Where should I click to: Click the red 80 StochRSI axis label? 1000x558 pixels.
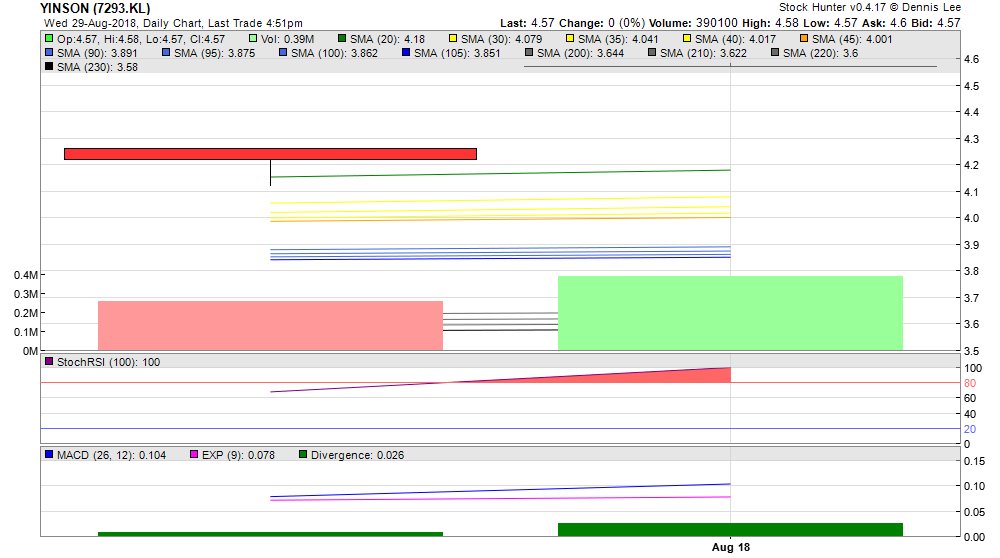tap(970, 383)
